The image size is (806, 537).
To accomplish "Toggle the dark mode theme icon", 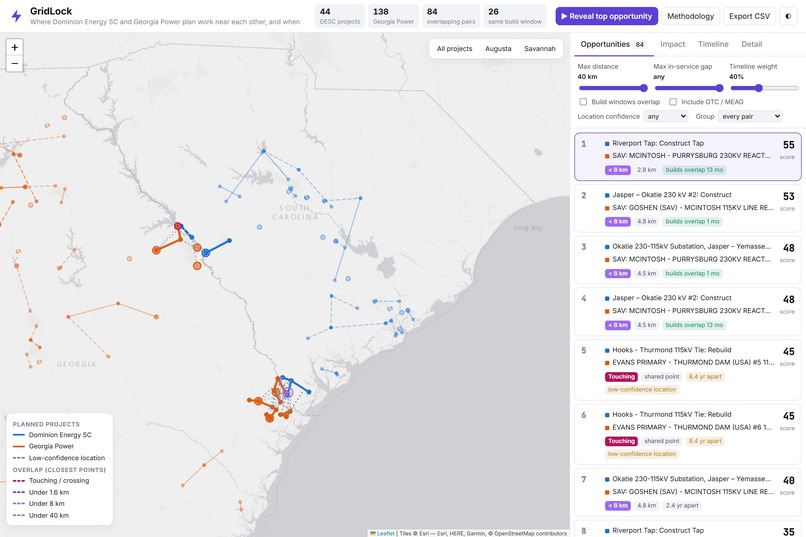I will tap(788, 16).
